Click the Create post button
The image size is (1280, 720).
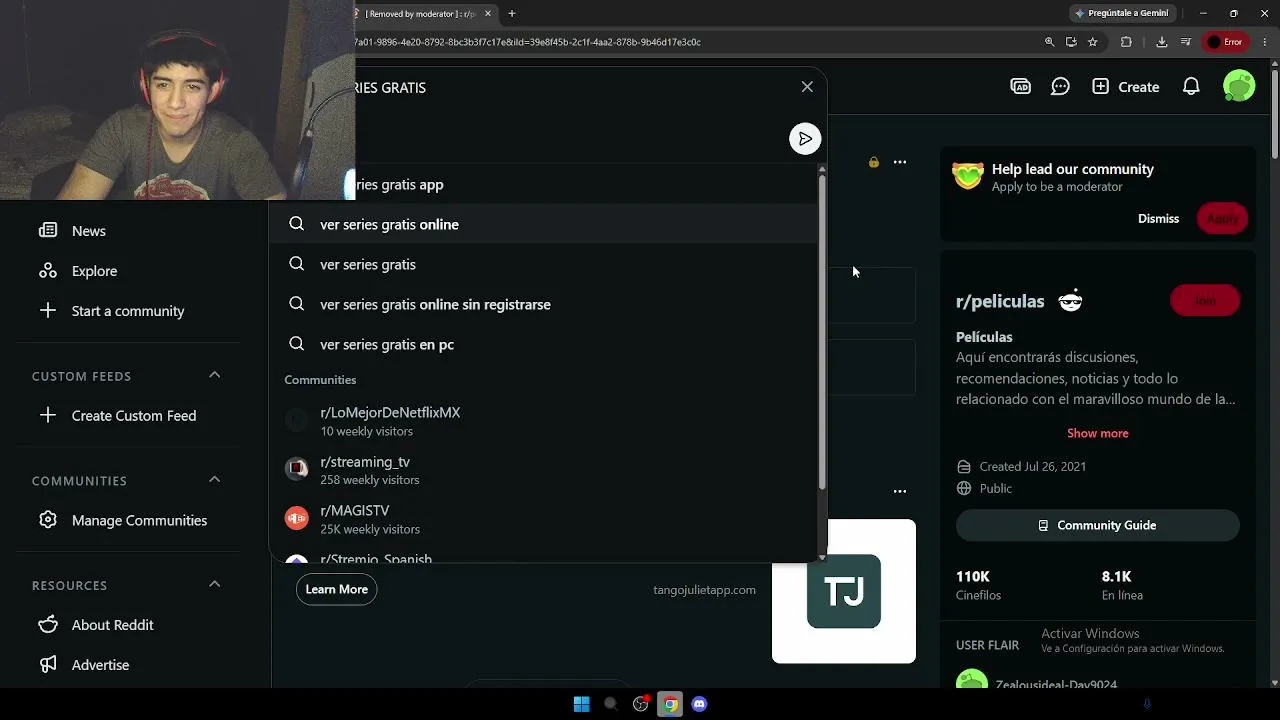coord(1126,87)
